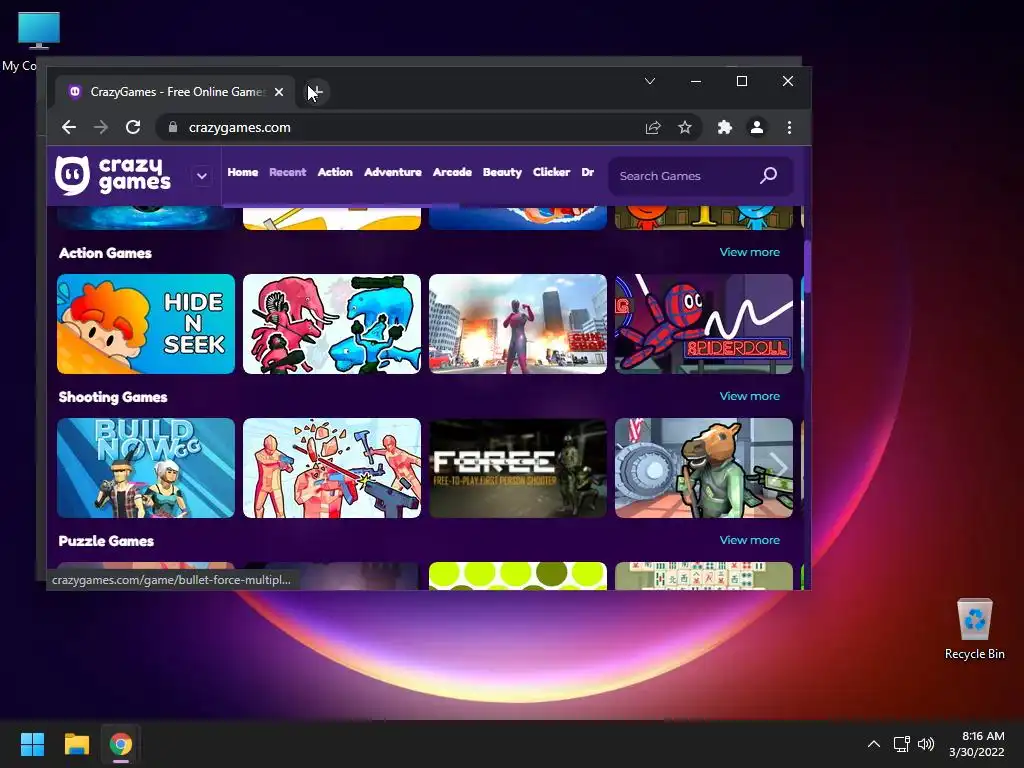1024x768 pixels.
Task: Open Chrome's three-dot menu
Action: [x=790, y=127]
